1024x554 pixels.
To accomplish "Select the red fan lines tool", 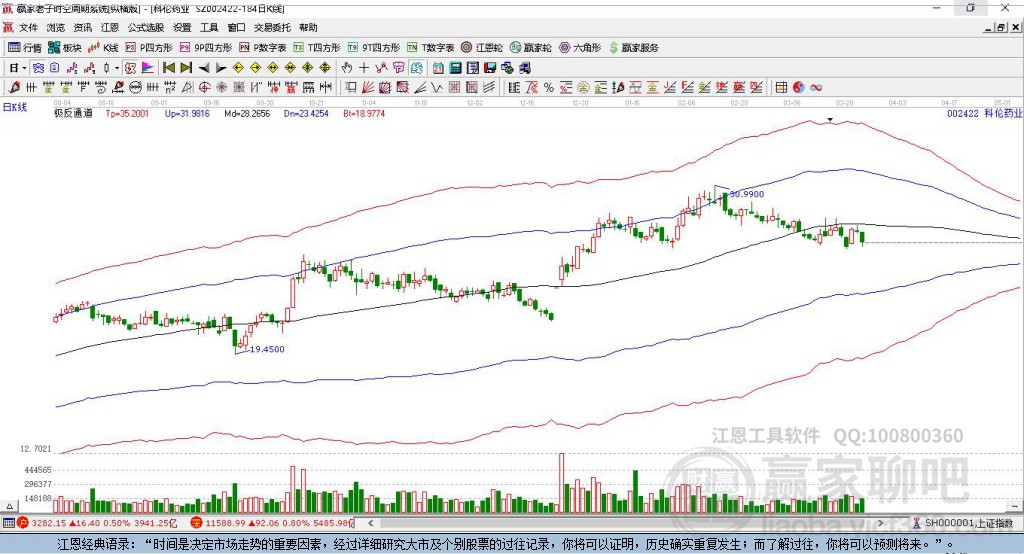I will click(368, 88).
